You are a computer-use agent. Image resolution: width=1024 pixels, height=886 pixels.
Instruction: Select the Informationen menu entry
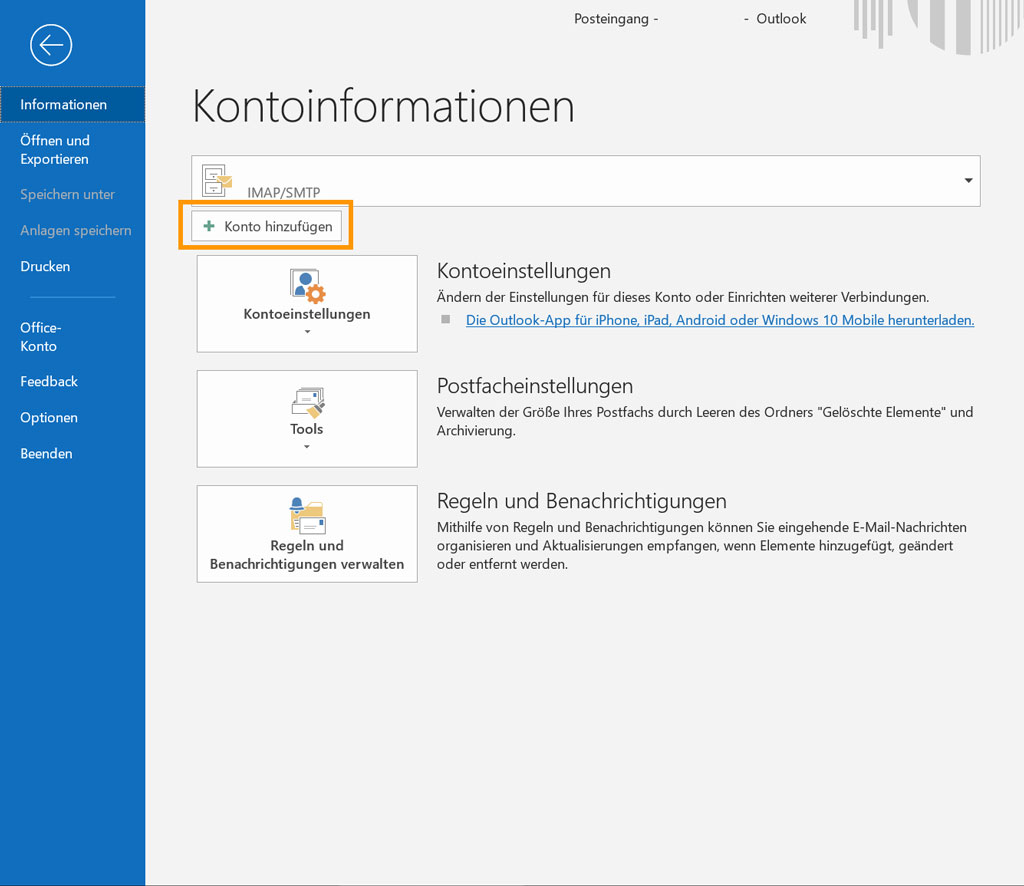[72, 104]
